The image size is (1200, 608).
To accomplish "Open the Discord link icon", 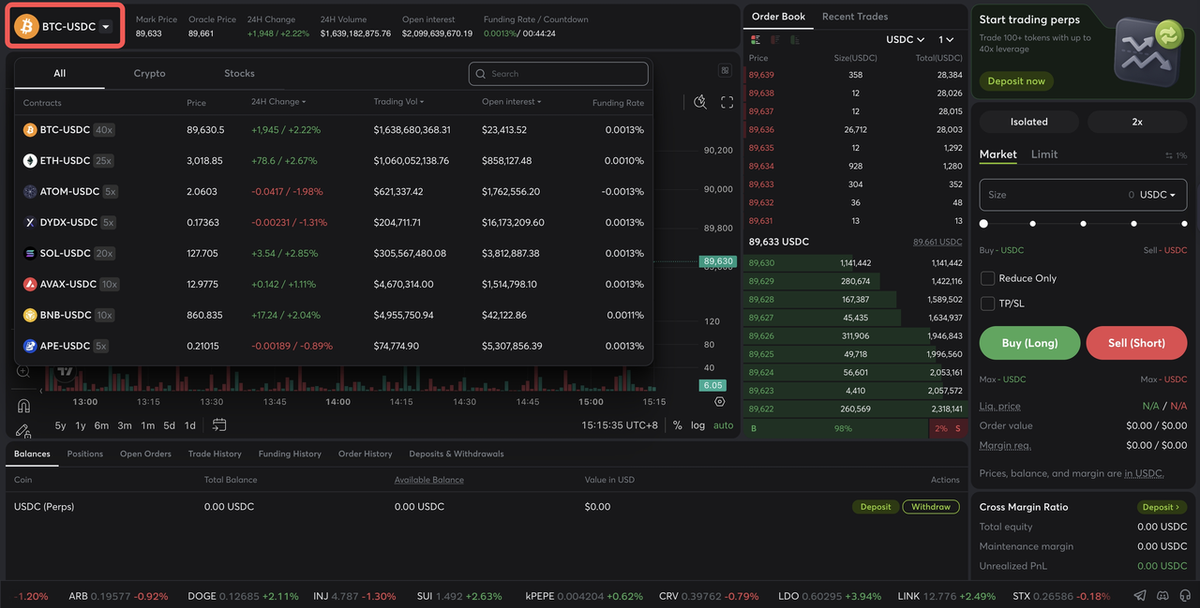I will coord(1164,596).
